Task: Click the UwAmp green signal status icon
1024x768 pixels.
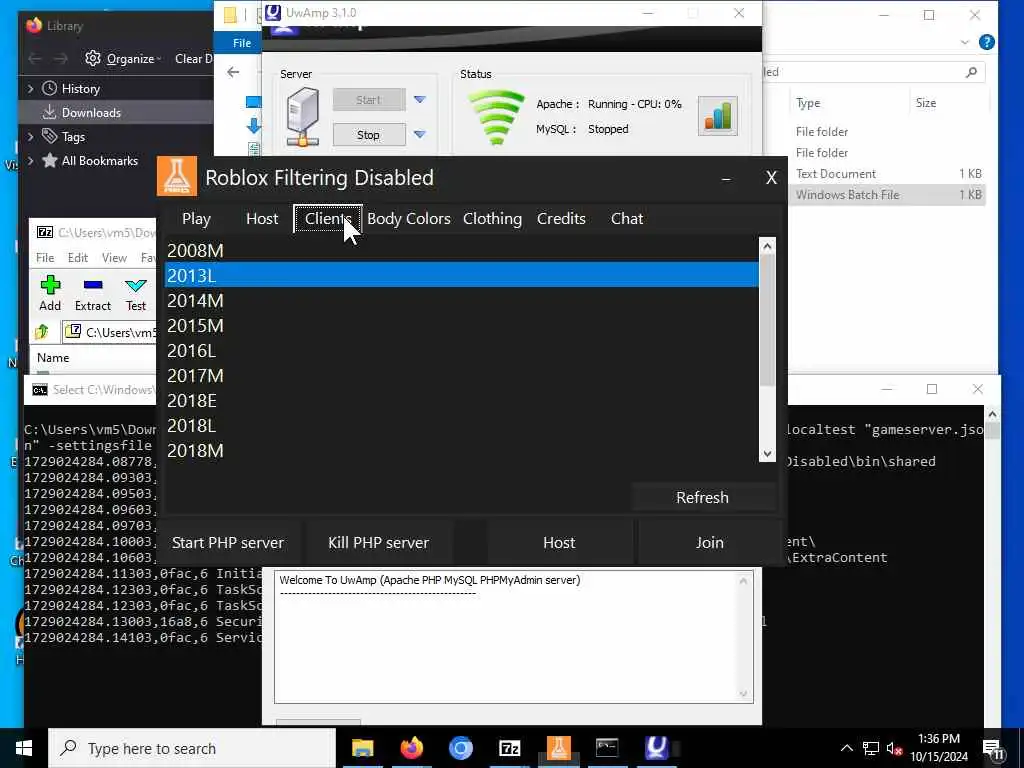Action: pos(496,117)
